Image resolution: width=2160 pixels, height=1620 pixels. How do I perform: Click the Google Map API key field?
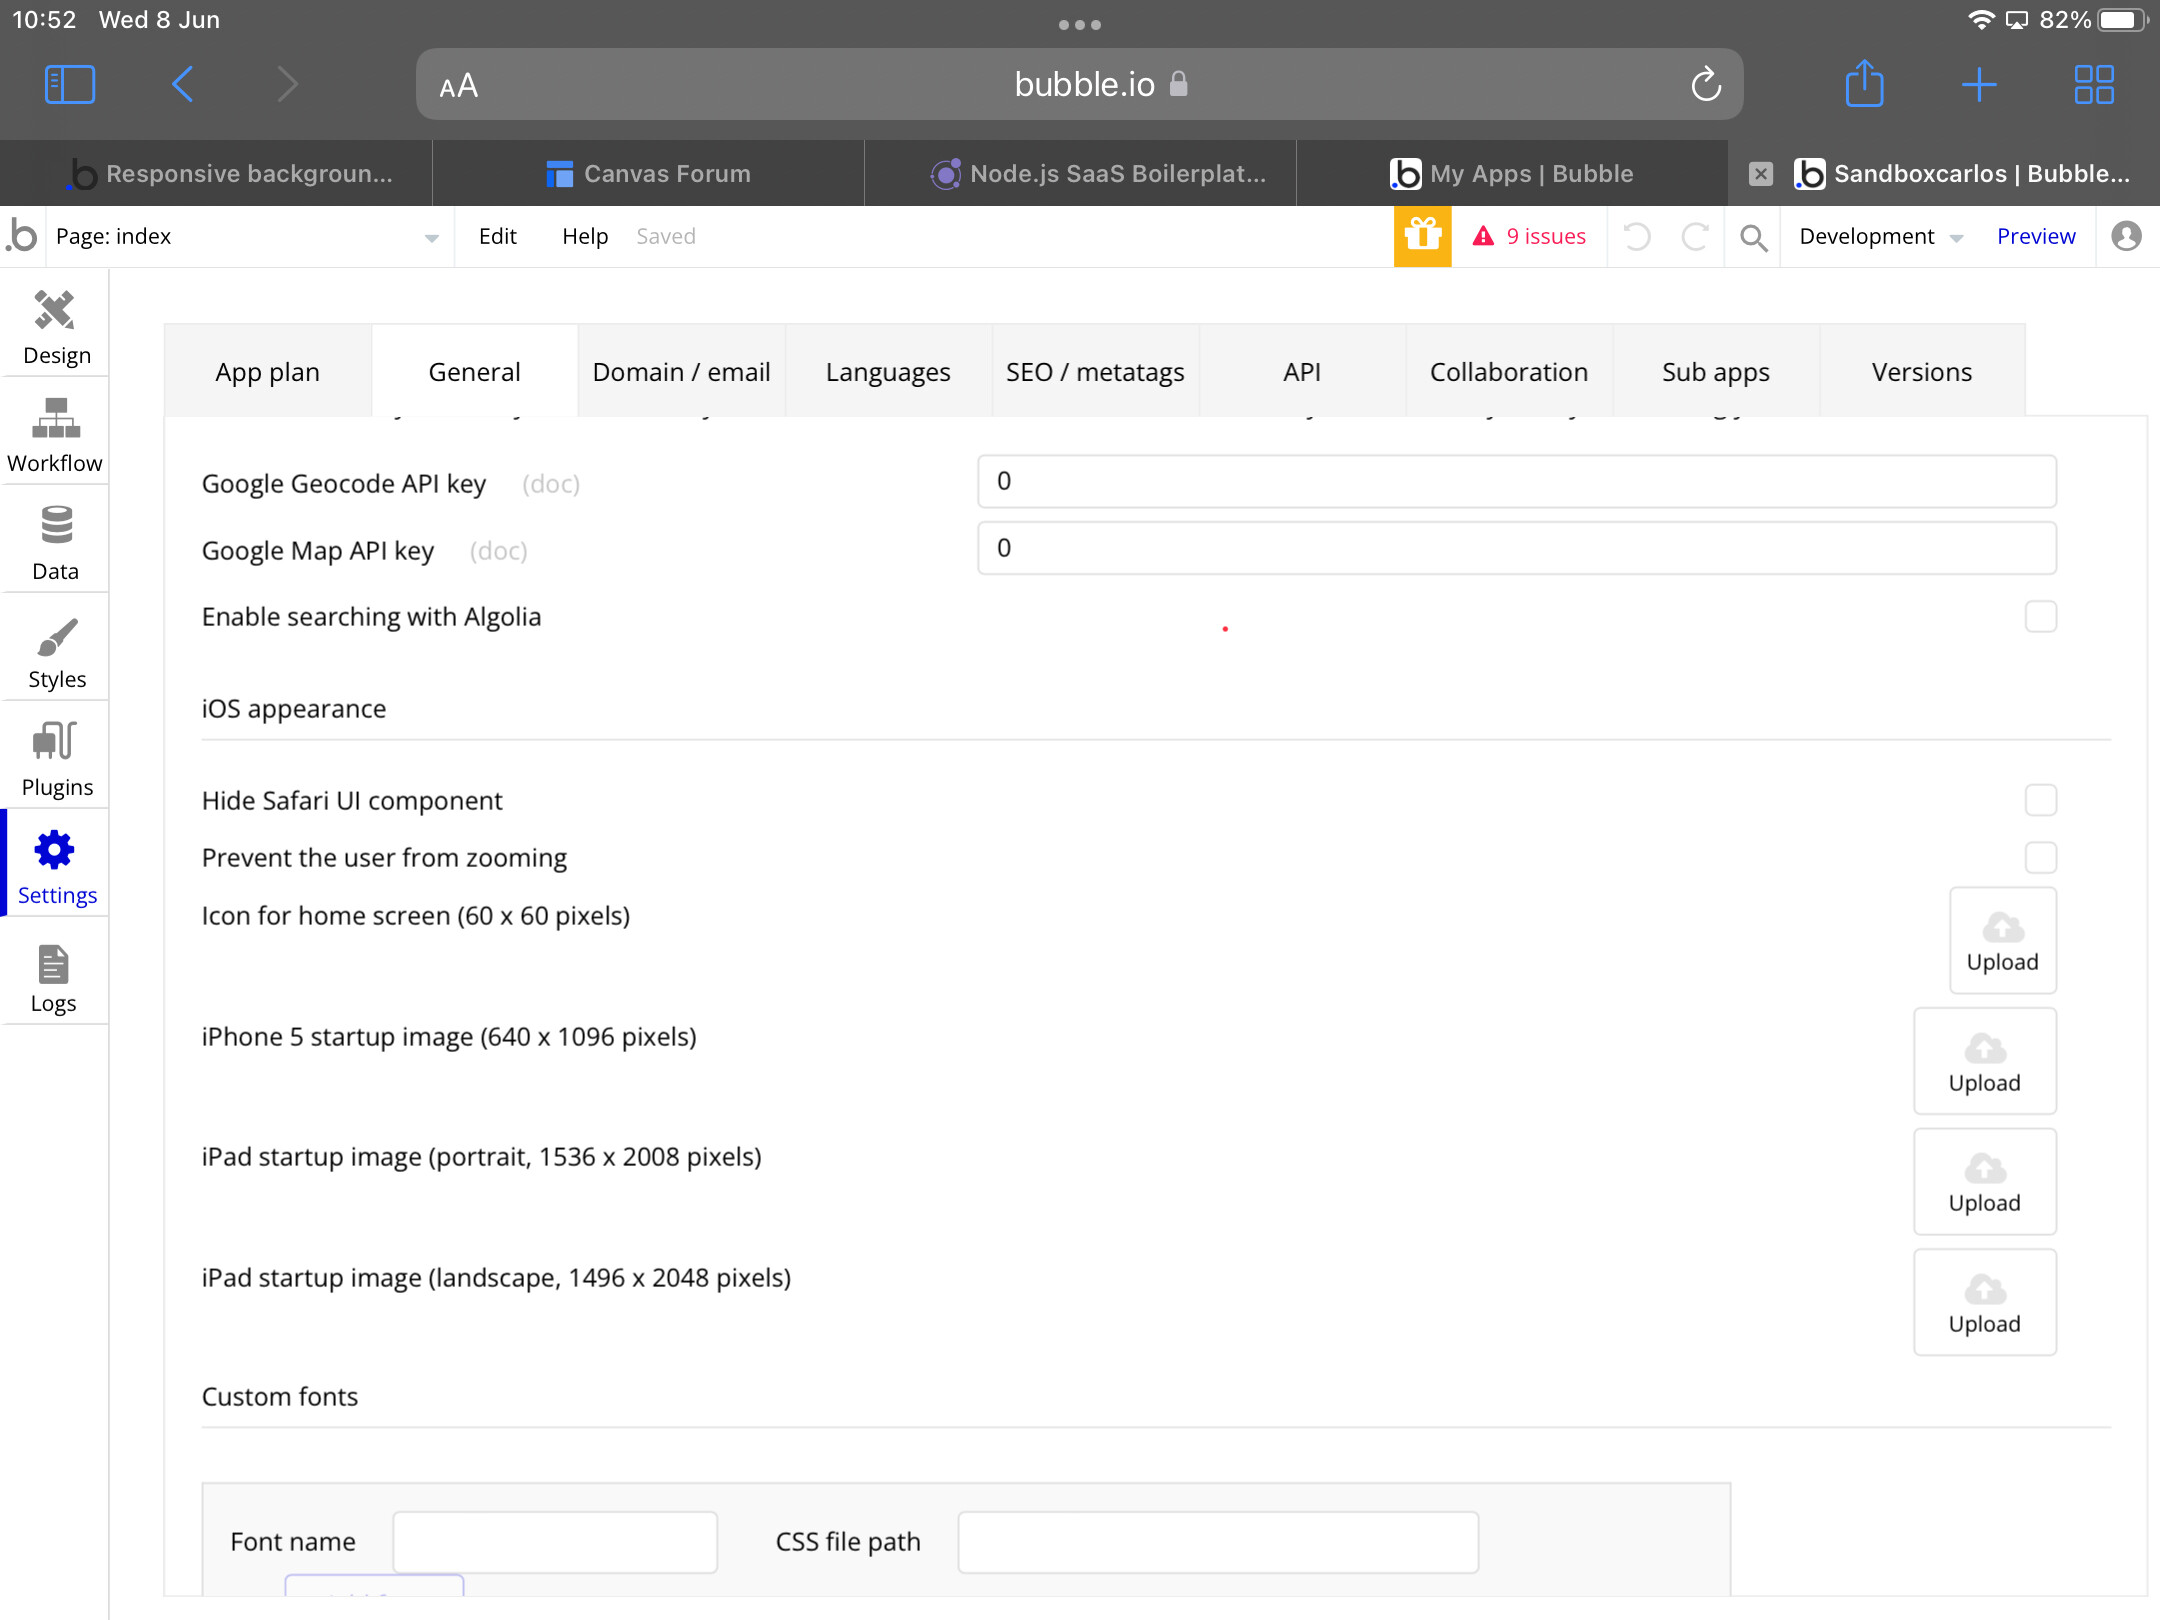(1516, 548)
